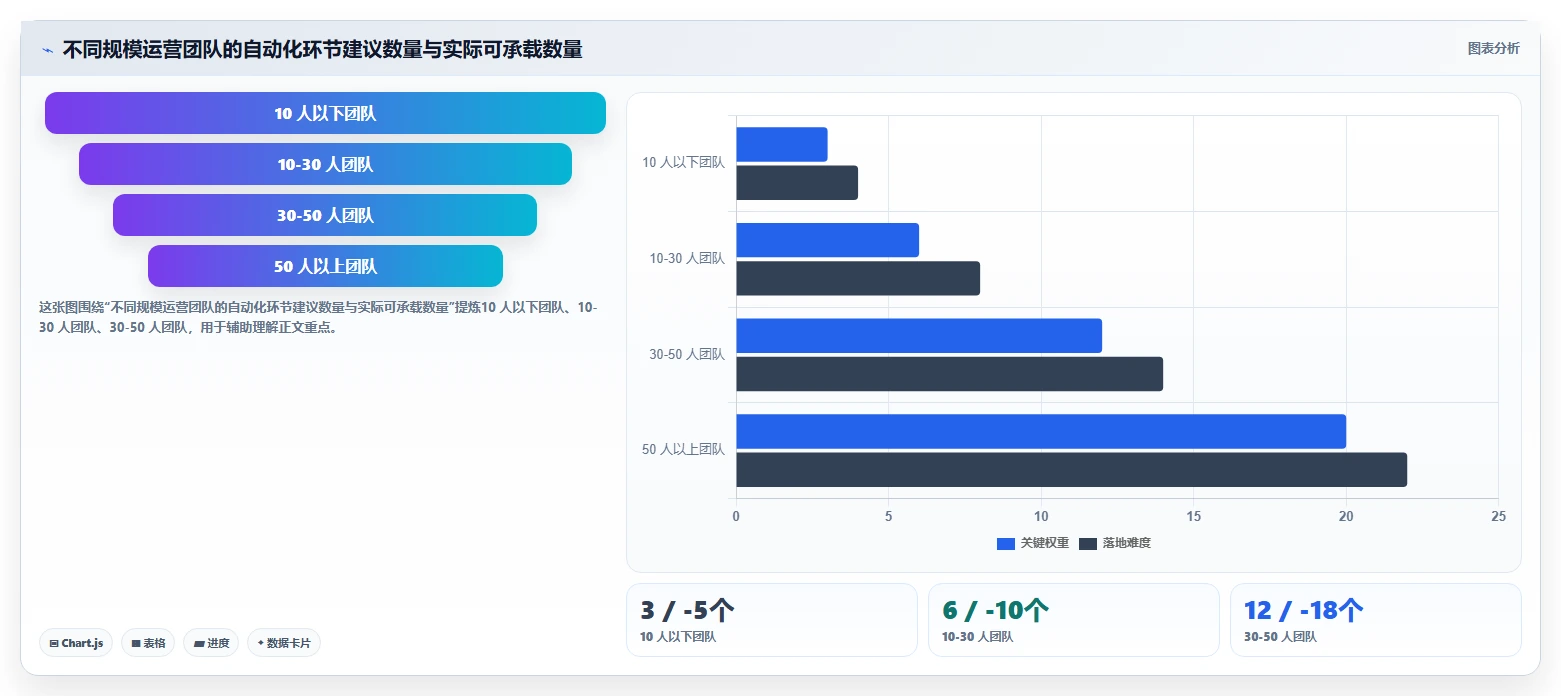Screen dimensions: 1561x696
Task: Click the 进度 tag chip
Action: click(x=211, y=643)
